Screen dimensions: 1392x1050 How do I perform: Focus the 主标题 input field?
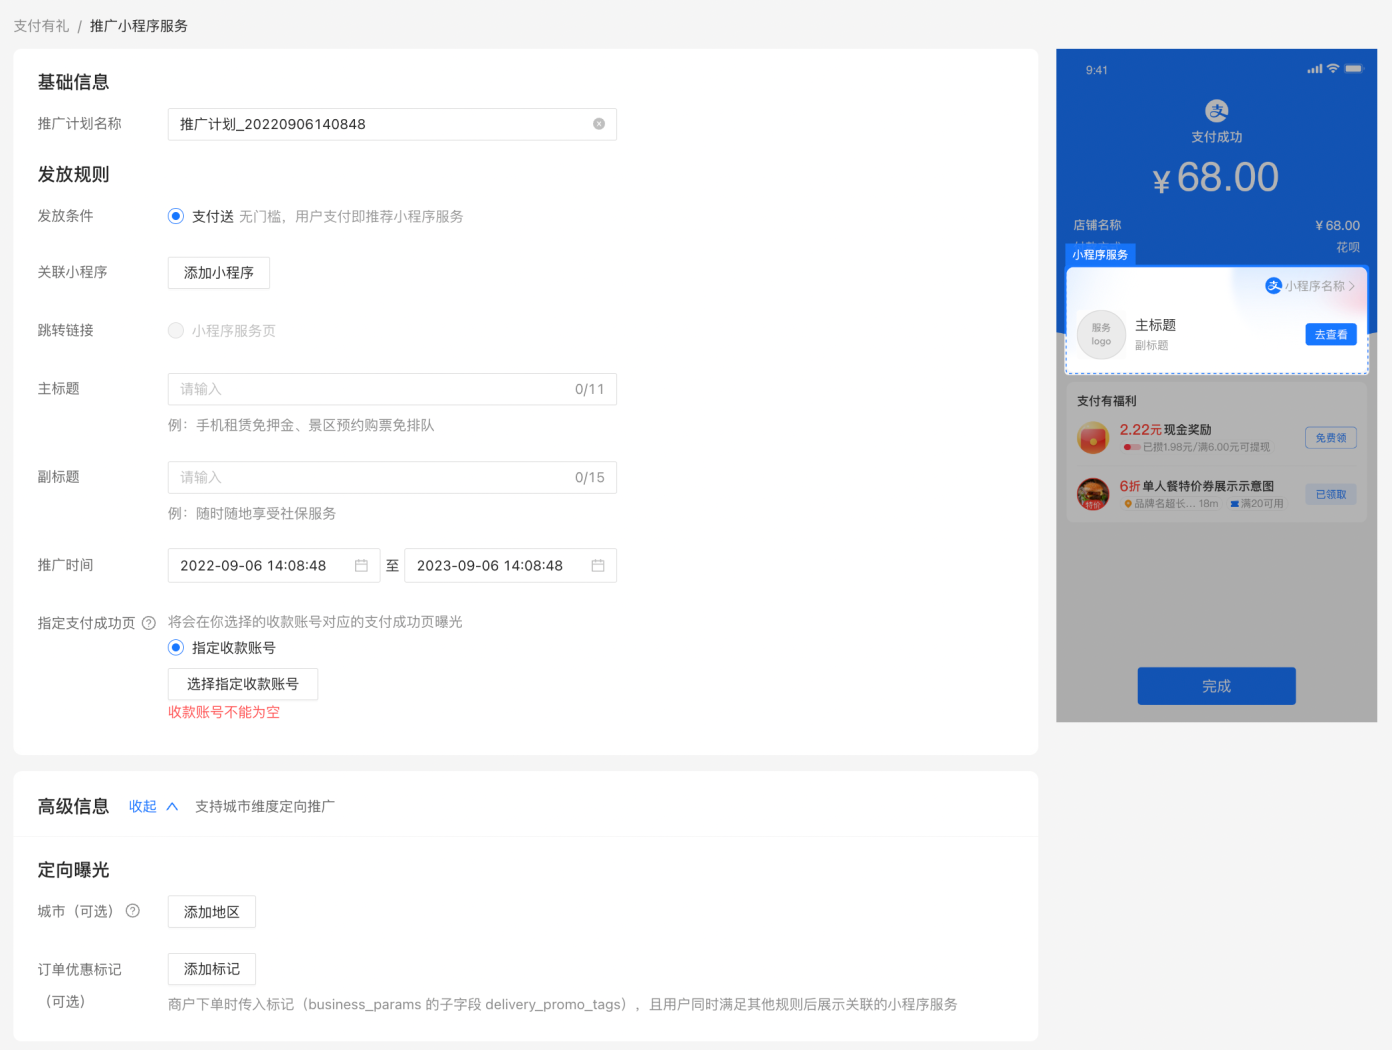(392, 389)
